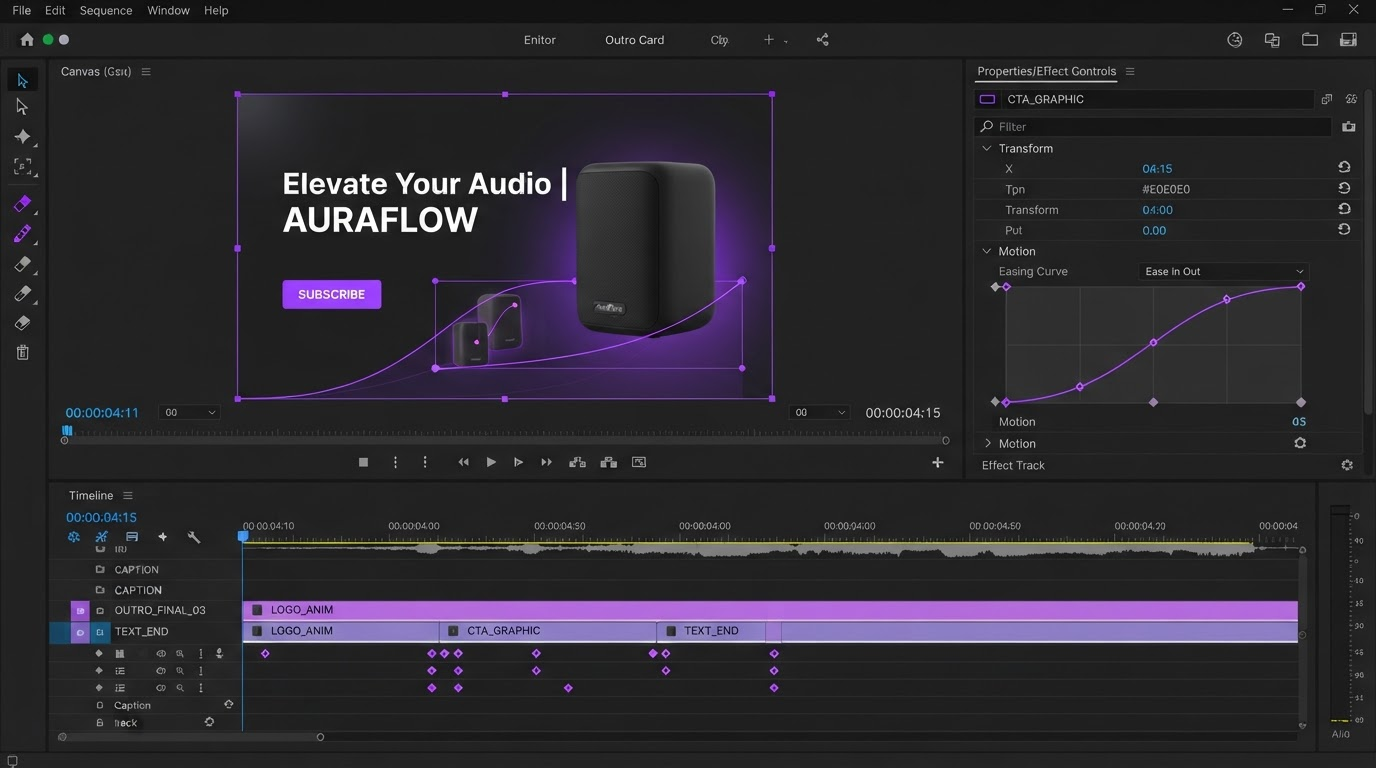Open the folder icon in top-right bar
The image size is (1376, 768).
(x=1309, y=40)
